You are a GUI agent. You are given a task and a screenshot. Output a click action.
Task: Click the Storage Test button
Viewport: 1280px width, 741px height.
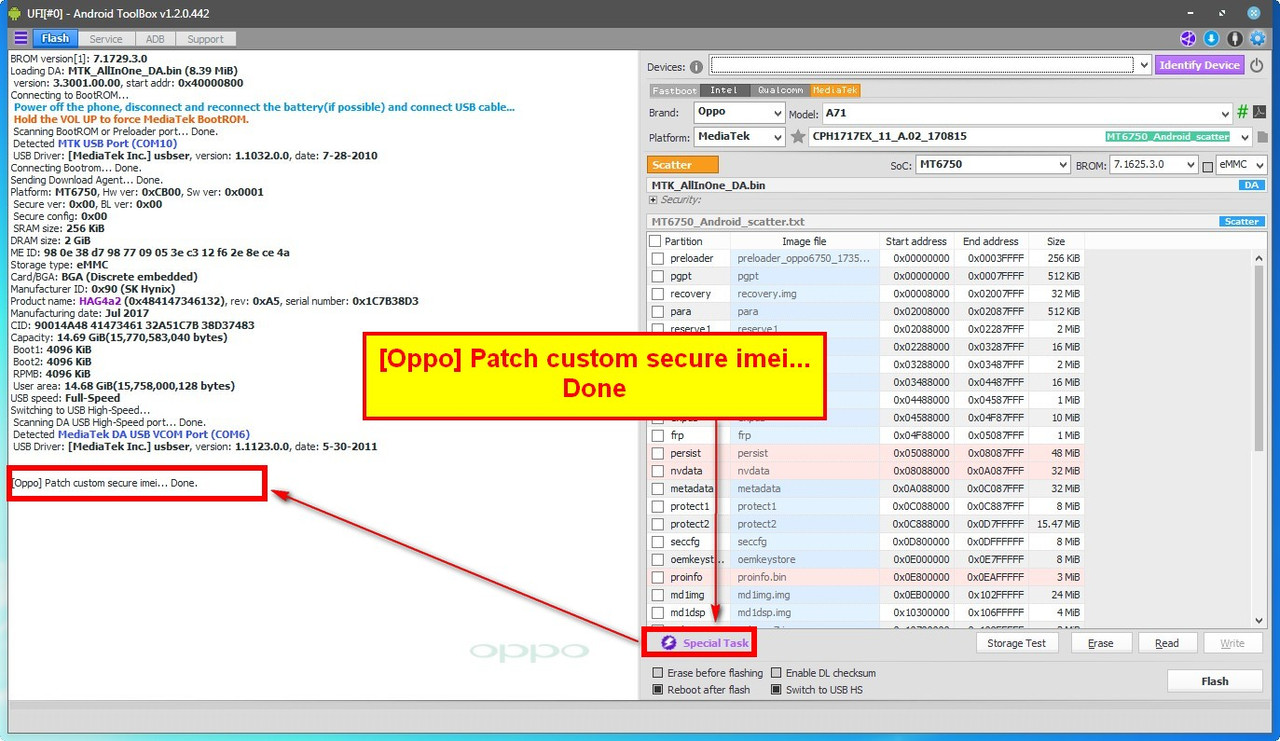pyautogui.click(x=1016, y=643)
